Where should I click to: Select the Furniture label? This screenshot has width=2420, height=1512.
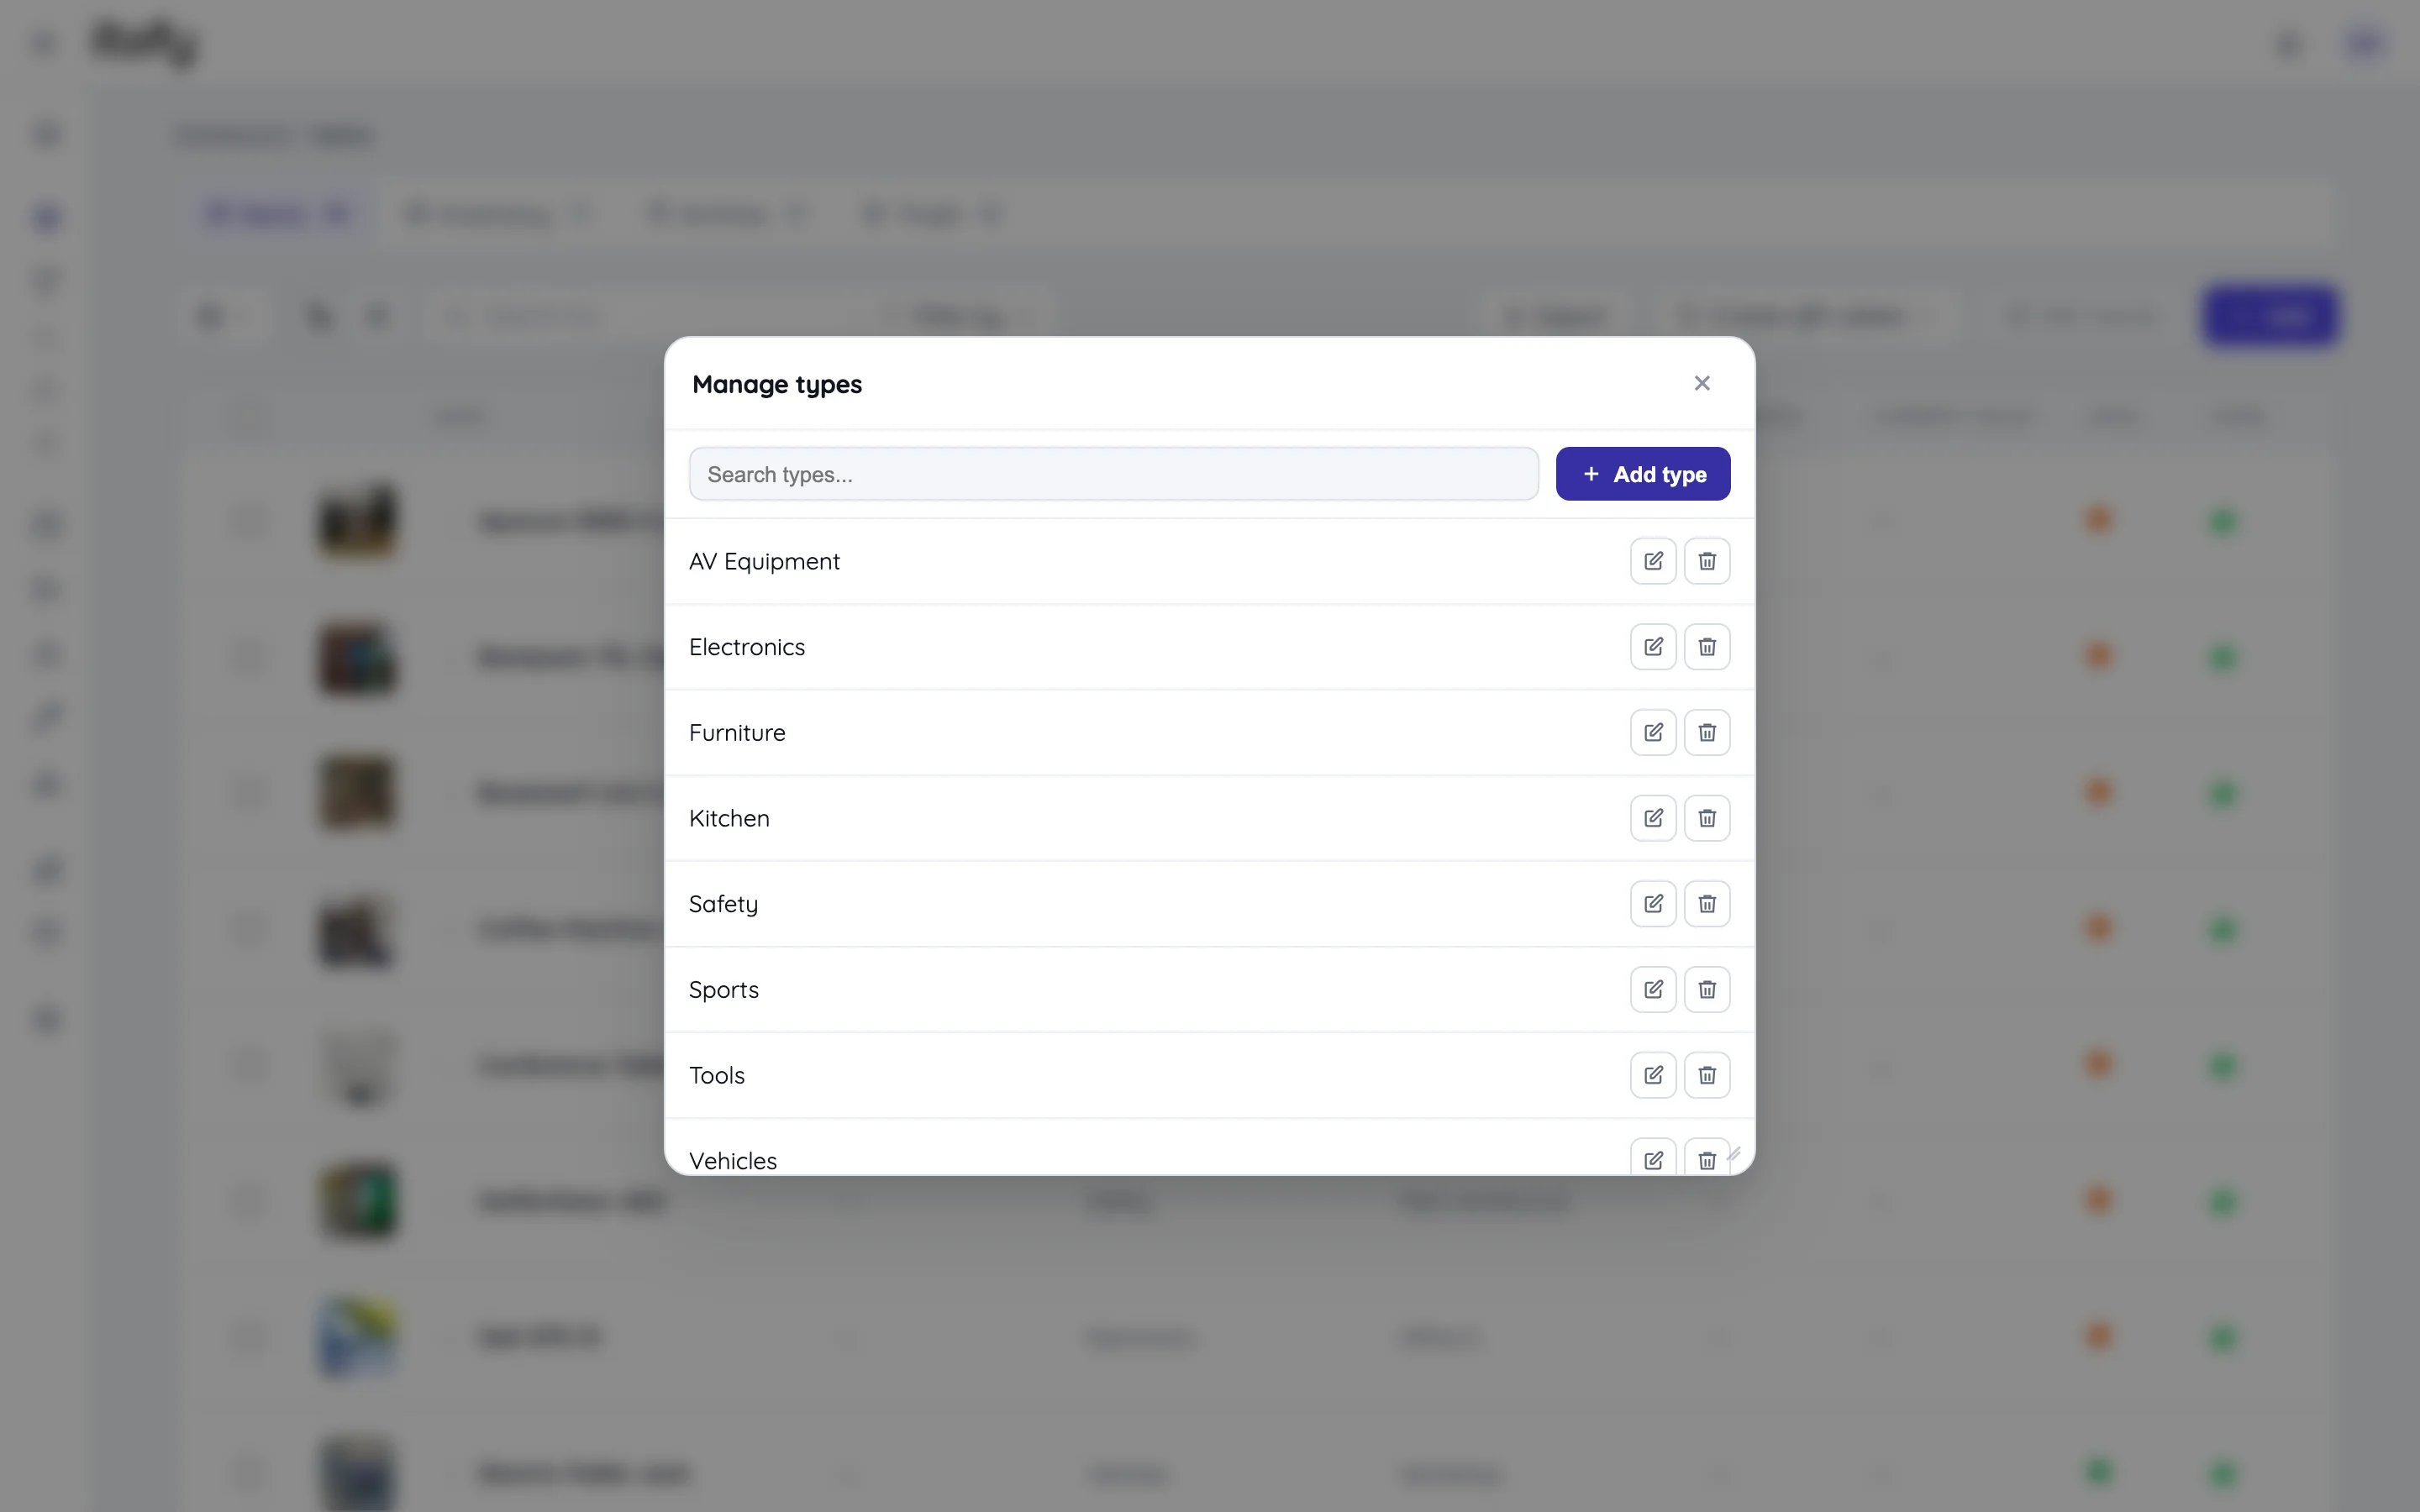737,733
